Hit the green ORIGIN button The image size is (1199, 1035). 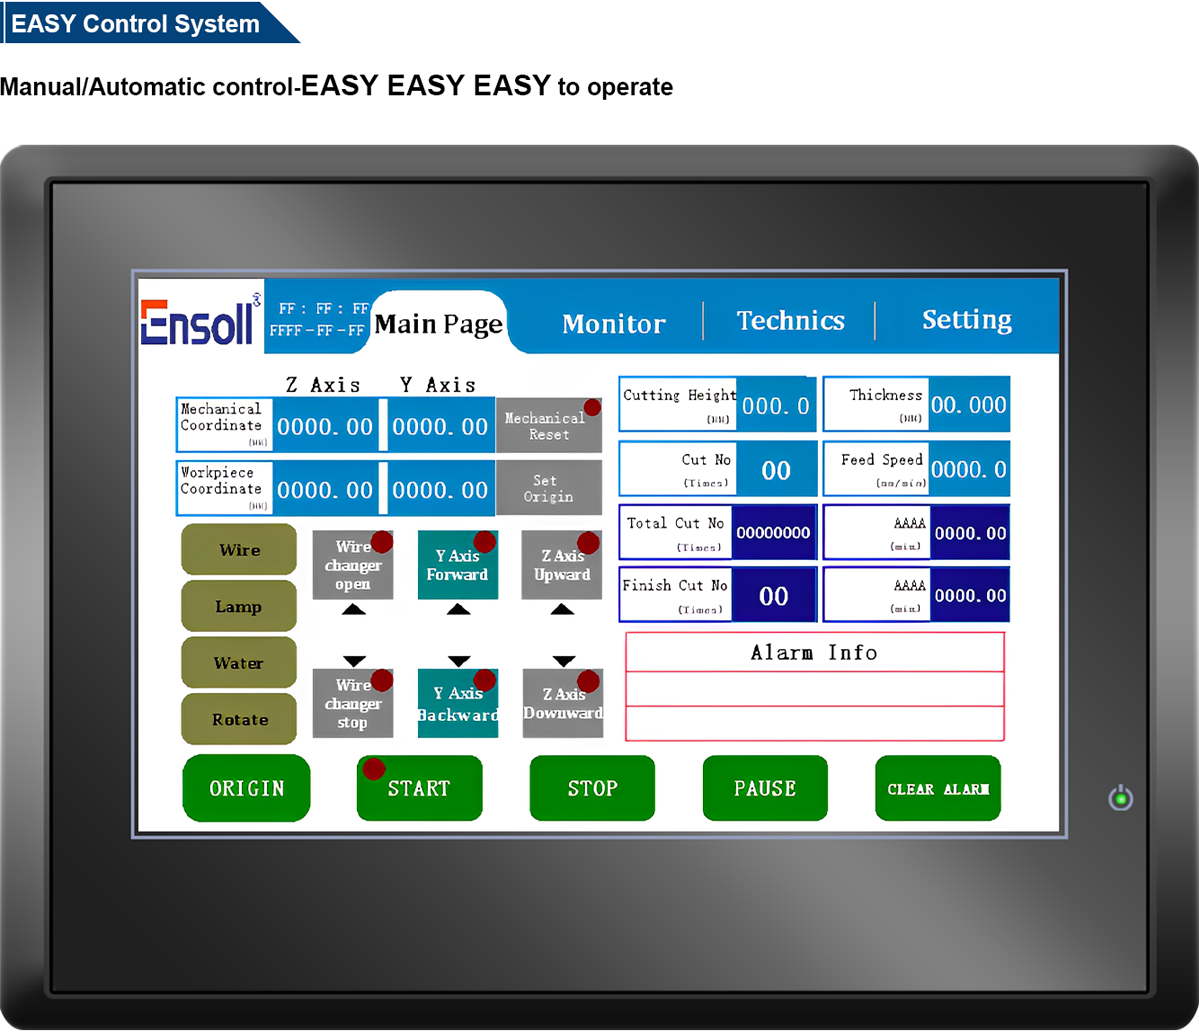pyautogui.click(x=246, y=788)
